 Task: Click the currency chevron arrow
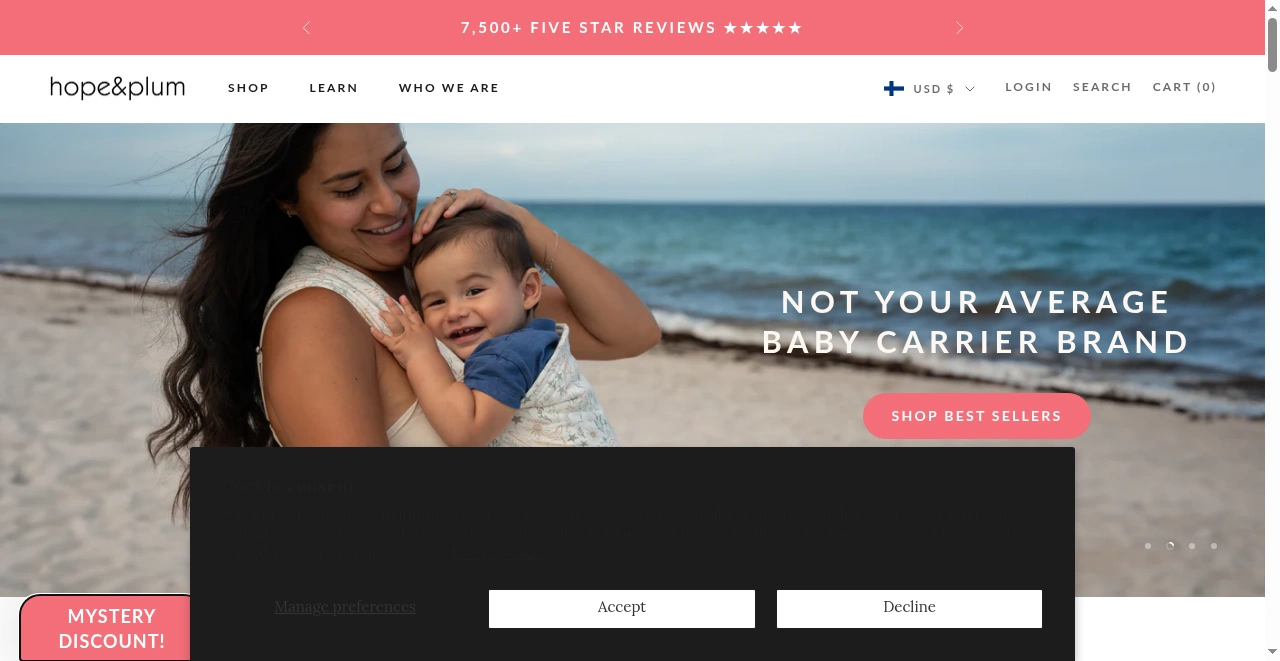970,89
